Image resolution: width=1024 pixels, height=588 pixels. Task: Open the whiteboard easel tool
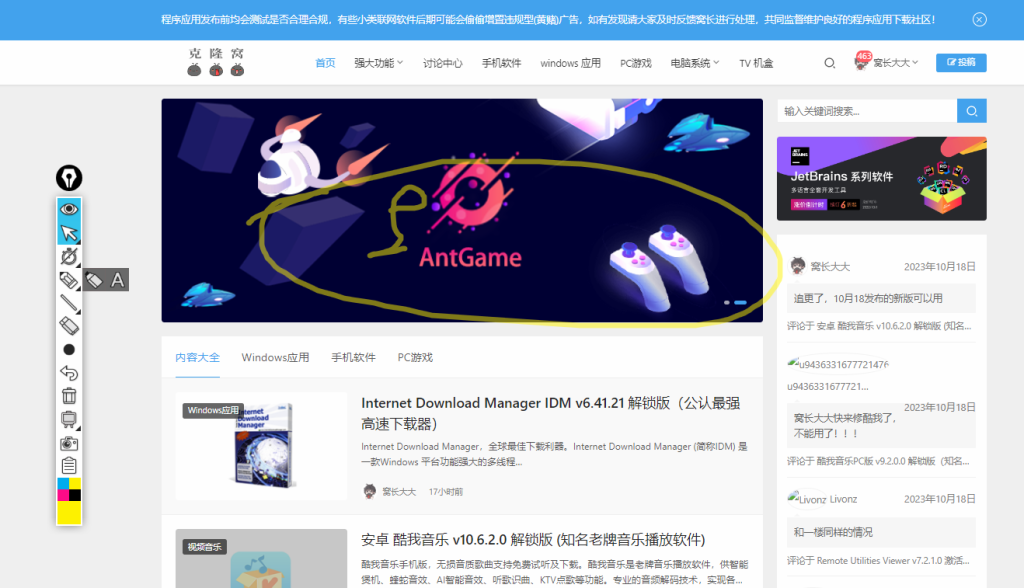(x=69, y=419)
